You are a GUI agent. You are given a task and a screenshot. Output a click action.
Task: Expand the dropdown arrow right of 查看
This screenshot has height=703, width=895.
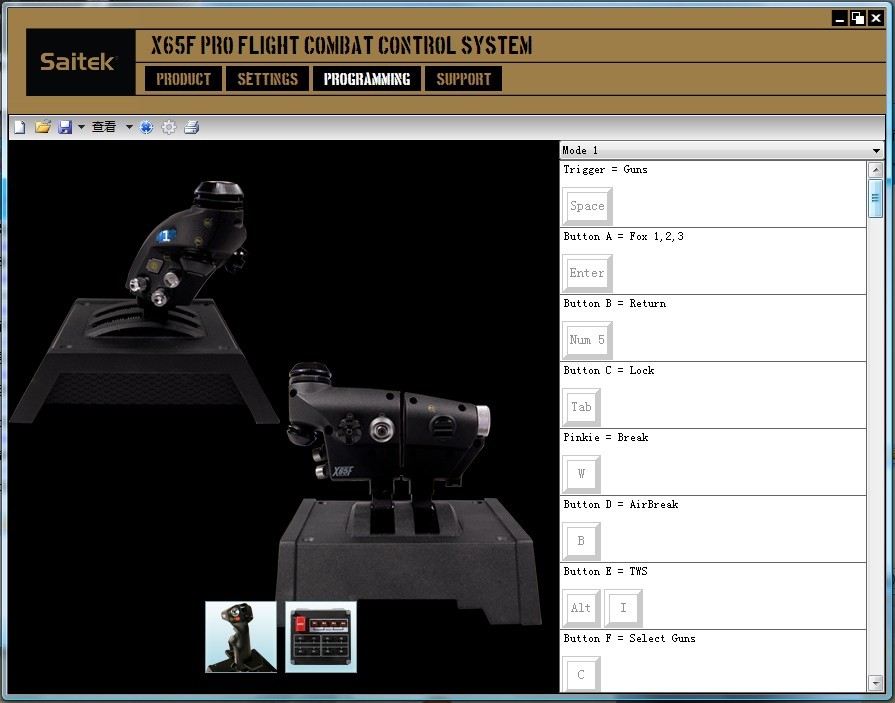tap(129, 127)
